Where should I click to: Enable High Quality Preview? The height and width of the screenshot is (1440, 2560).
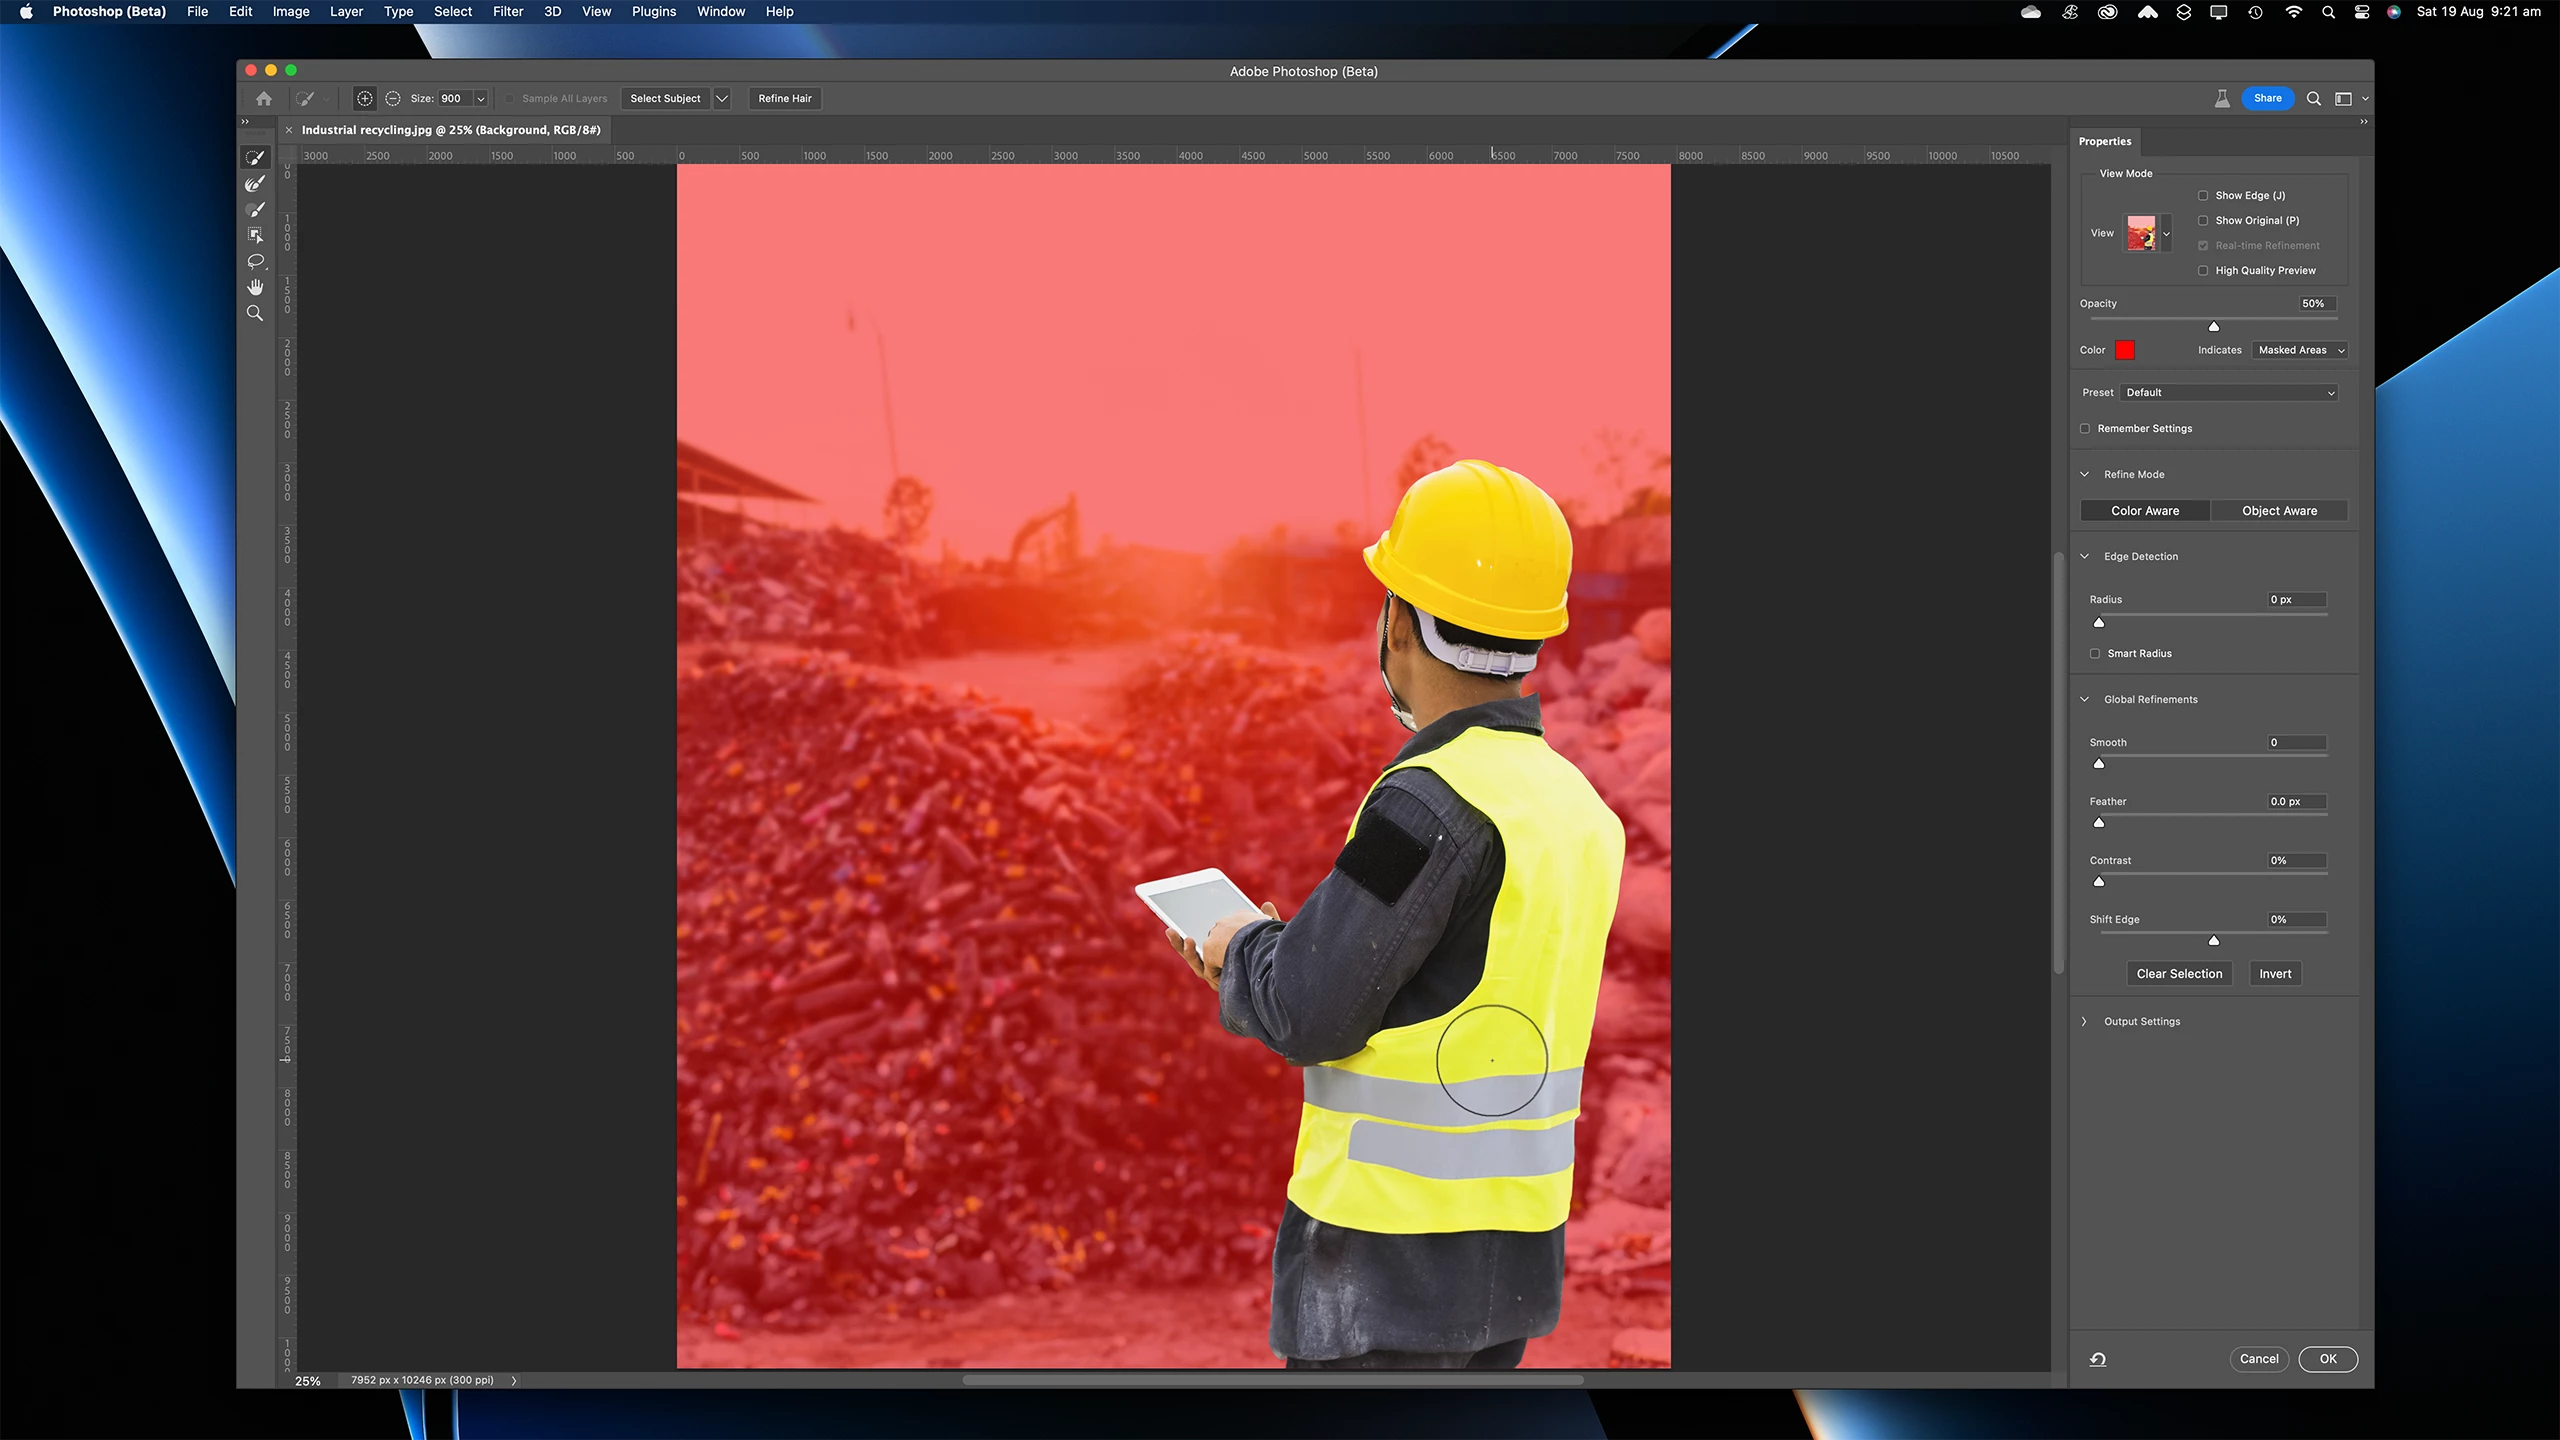click(x=2203, y=271)
